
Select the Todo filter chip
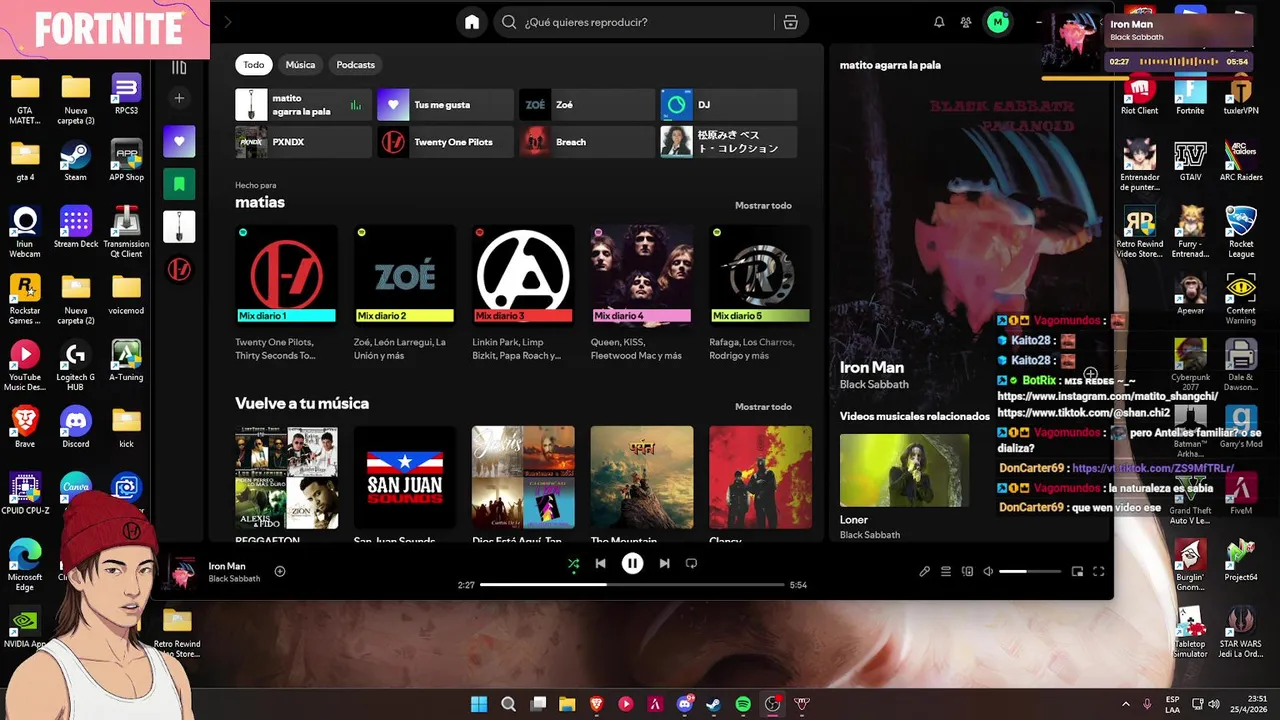click(x=254, y=65)
